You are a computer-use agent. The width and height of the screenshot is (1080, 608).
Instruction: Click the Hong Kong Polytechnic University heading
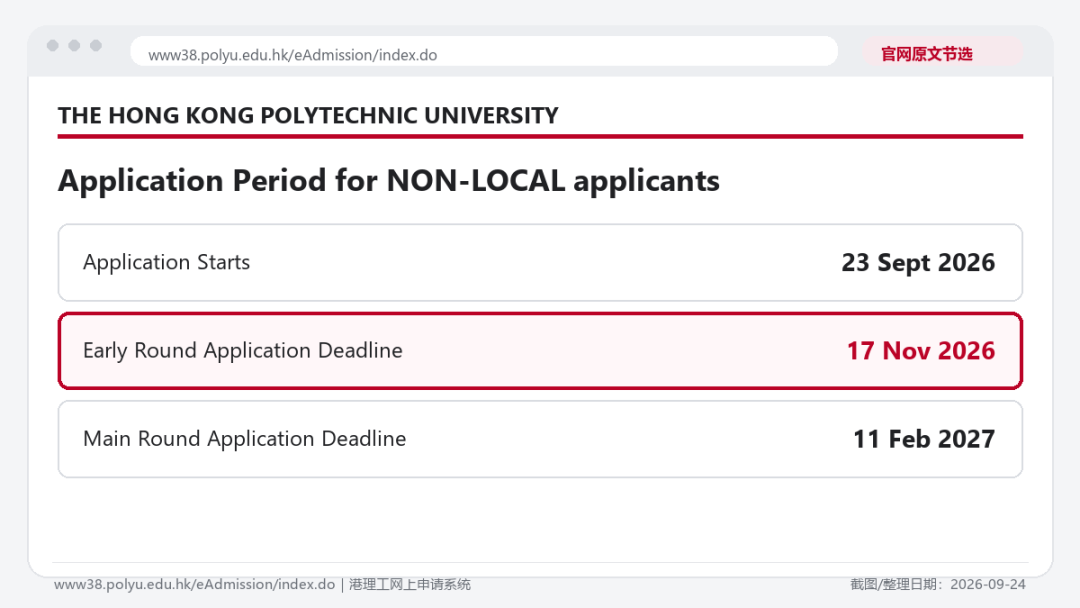coord(308,116)
